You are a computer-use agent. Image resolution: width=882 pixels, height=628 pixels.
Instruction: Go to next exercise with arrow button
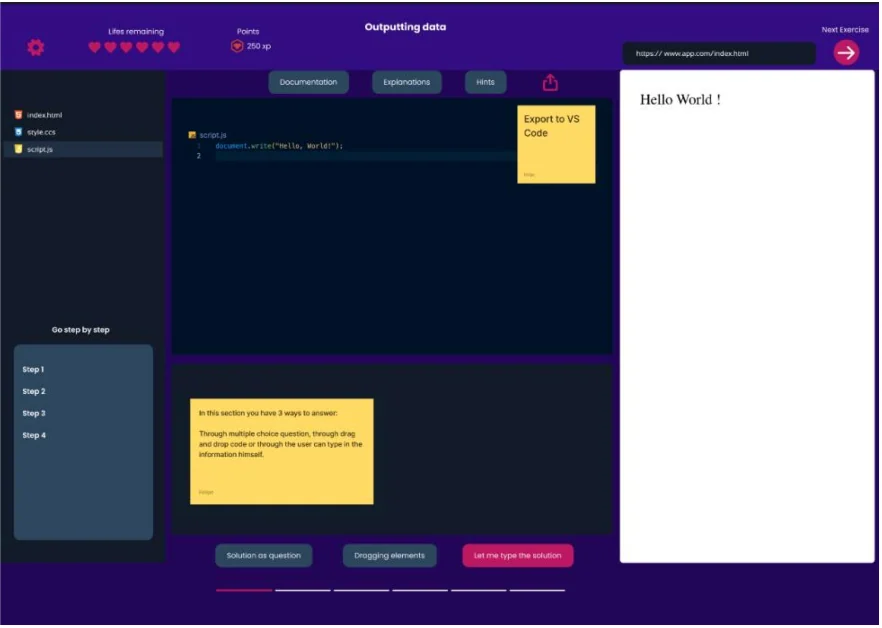(x=846, y=53)
